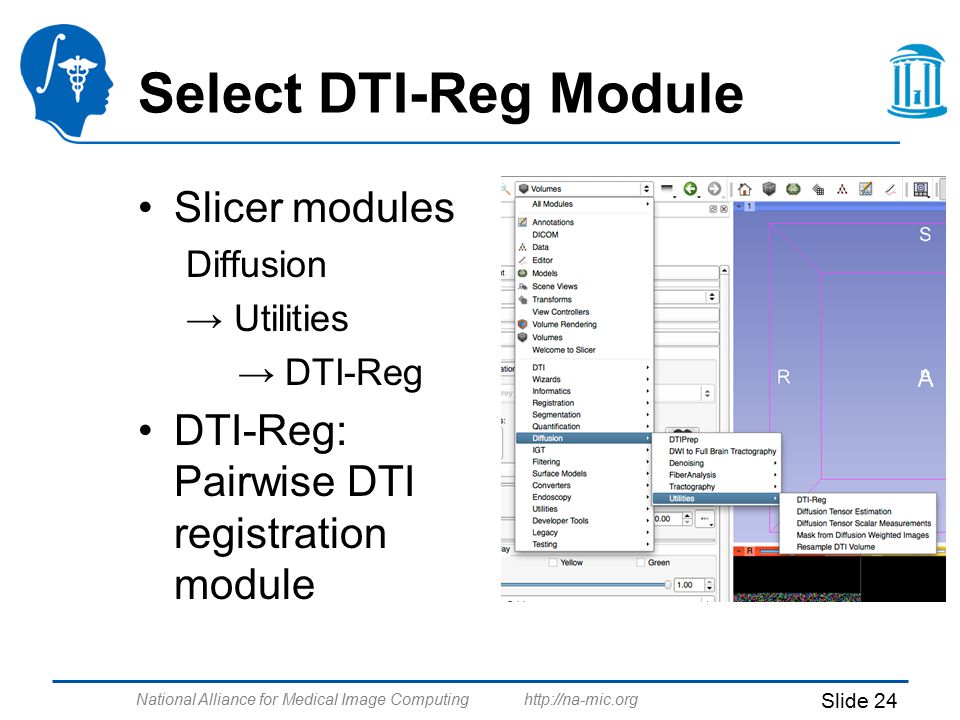Choose Data from the module menu

point(584,247)
